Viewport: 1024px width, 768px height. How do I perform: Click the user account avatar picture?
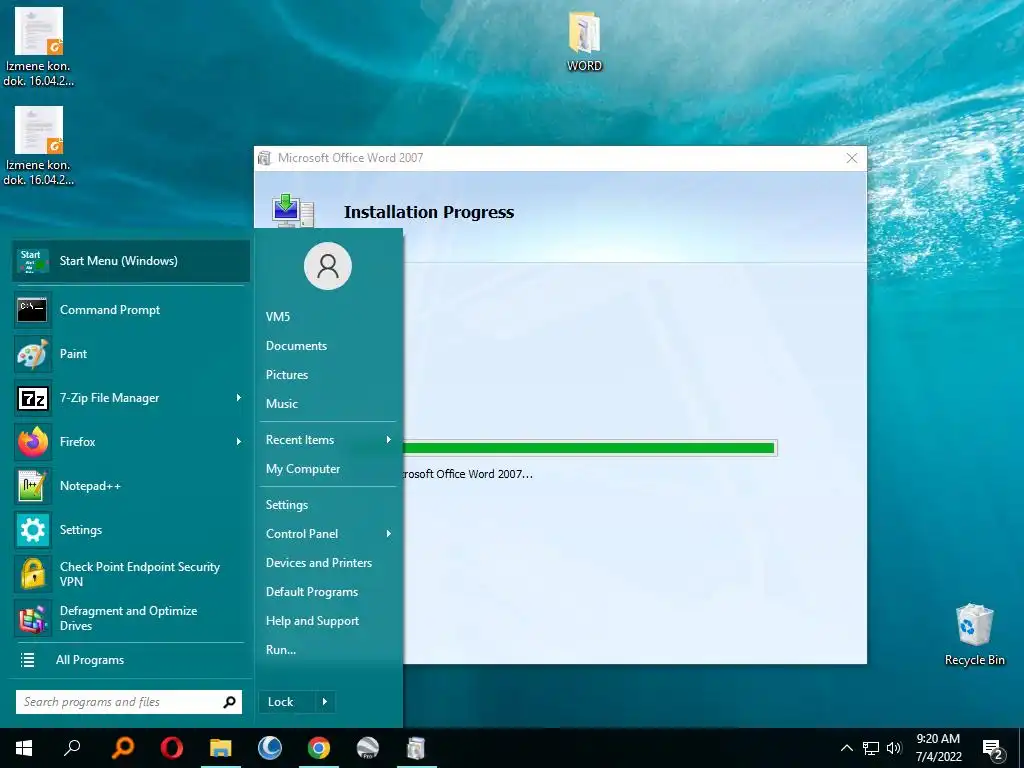click(328, 266)
